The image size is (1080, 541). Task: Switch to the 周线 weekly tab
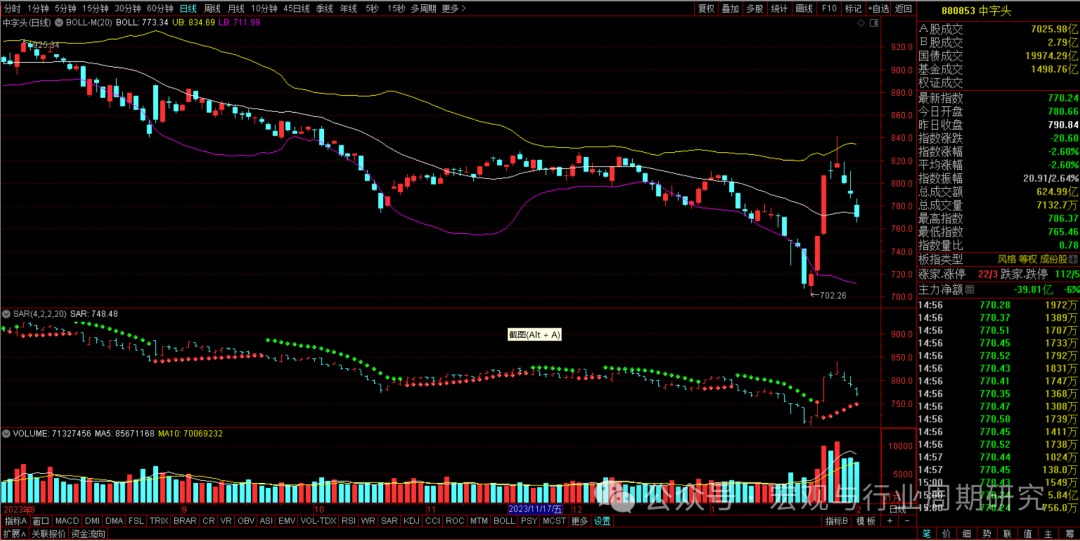coord(212,8)
